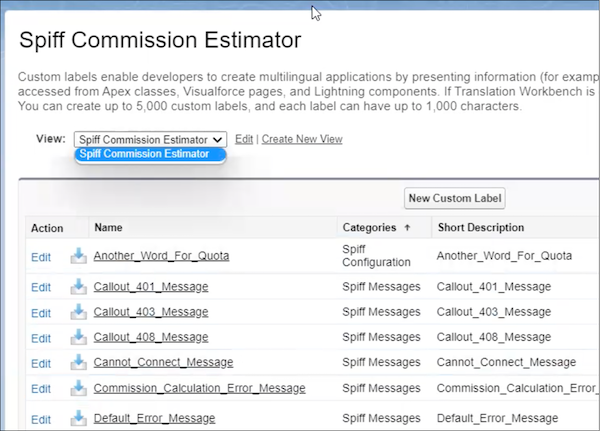
Task: Open Default_Error_Message name link
Action: (x=154, y=418)
